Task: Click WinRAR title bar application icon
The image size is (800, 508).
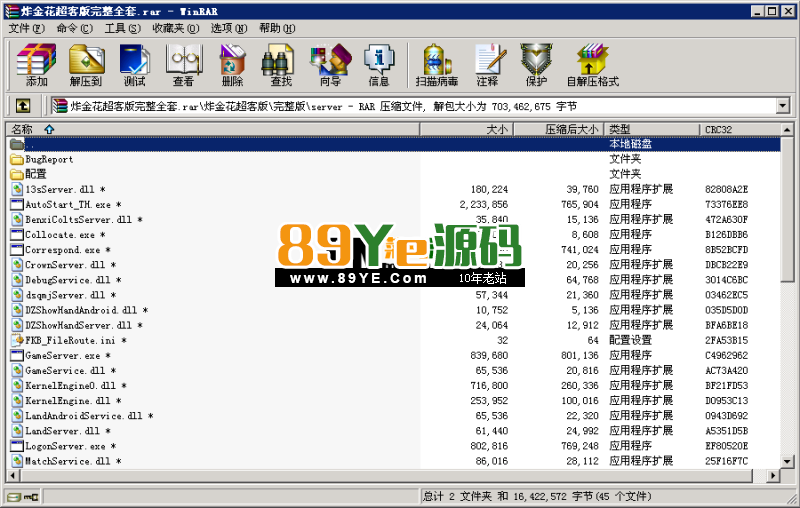Action: (11, 11)
